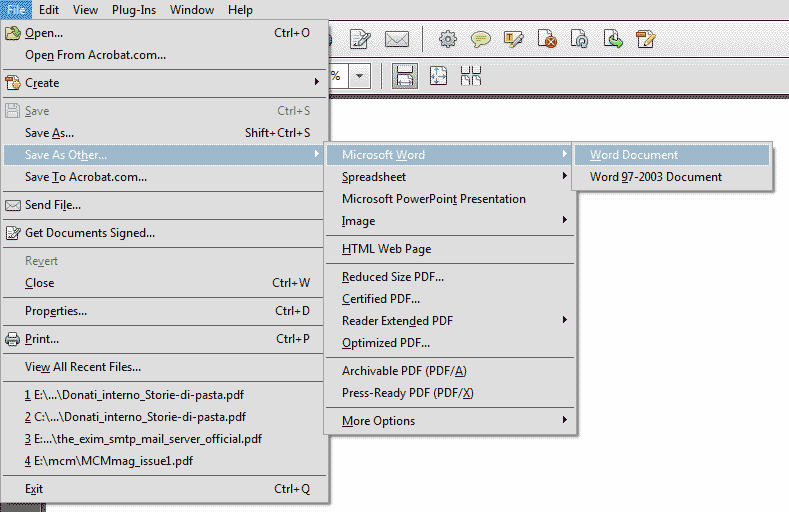Choose Print... menu entry
This screenshot has height=512, width=789.
[164, 339]
